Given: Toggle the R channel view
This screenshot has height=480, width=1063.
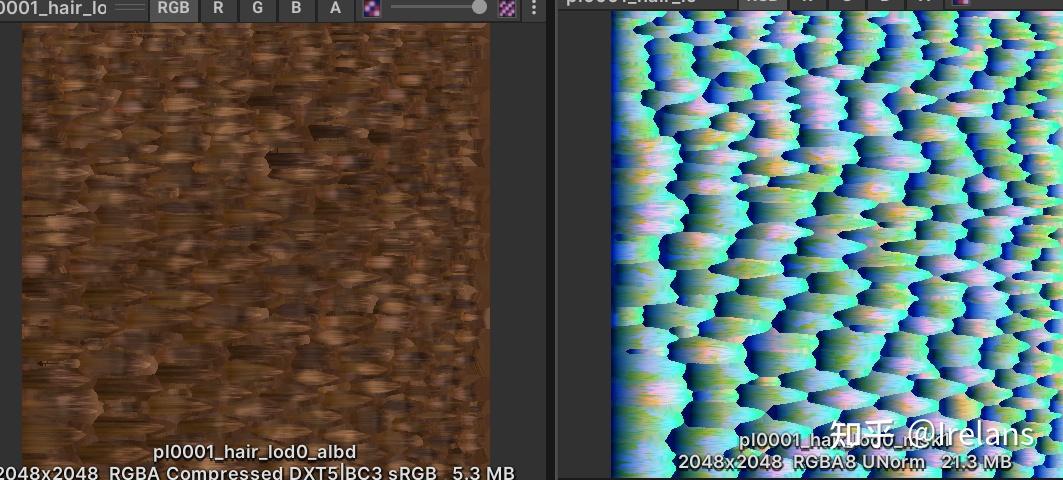Looking at the screenshot, I should point(218,9).
